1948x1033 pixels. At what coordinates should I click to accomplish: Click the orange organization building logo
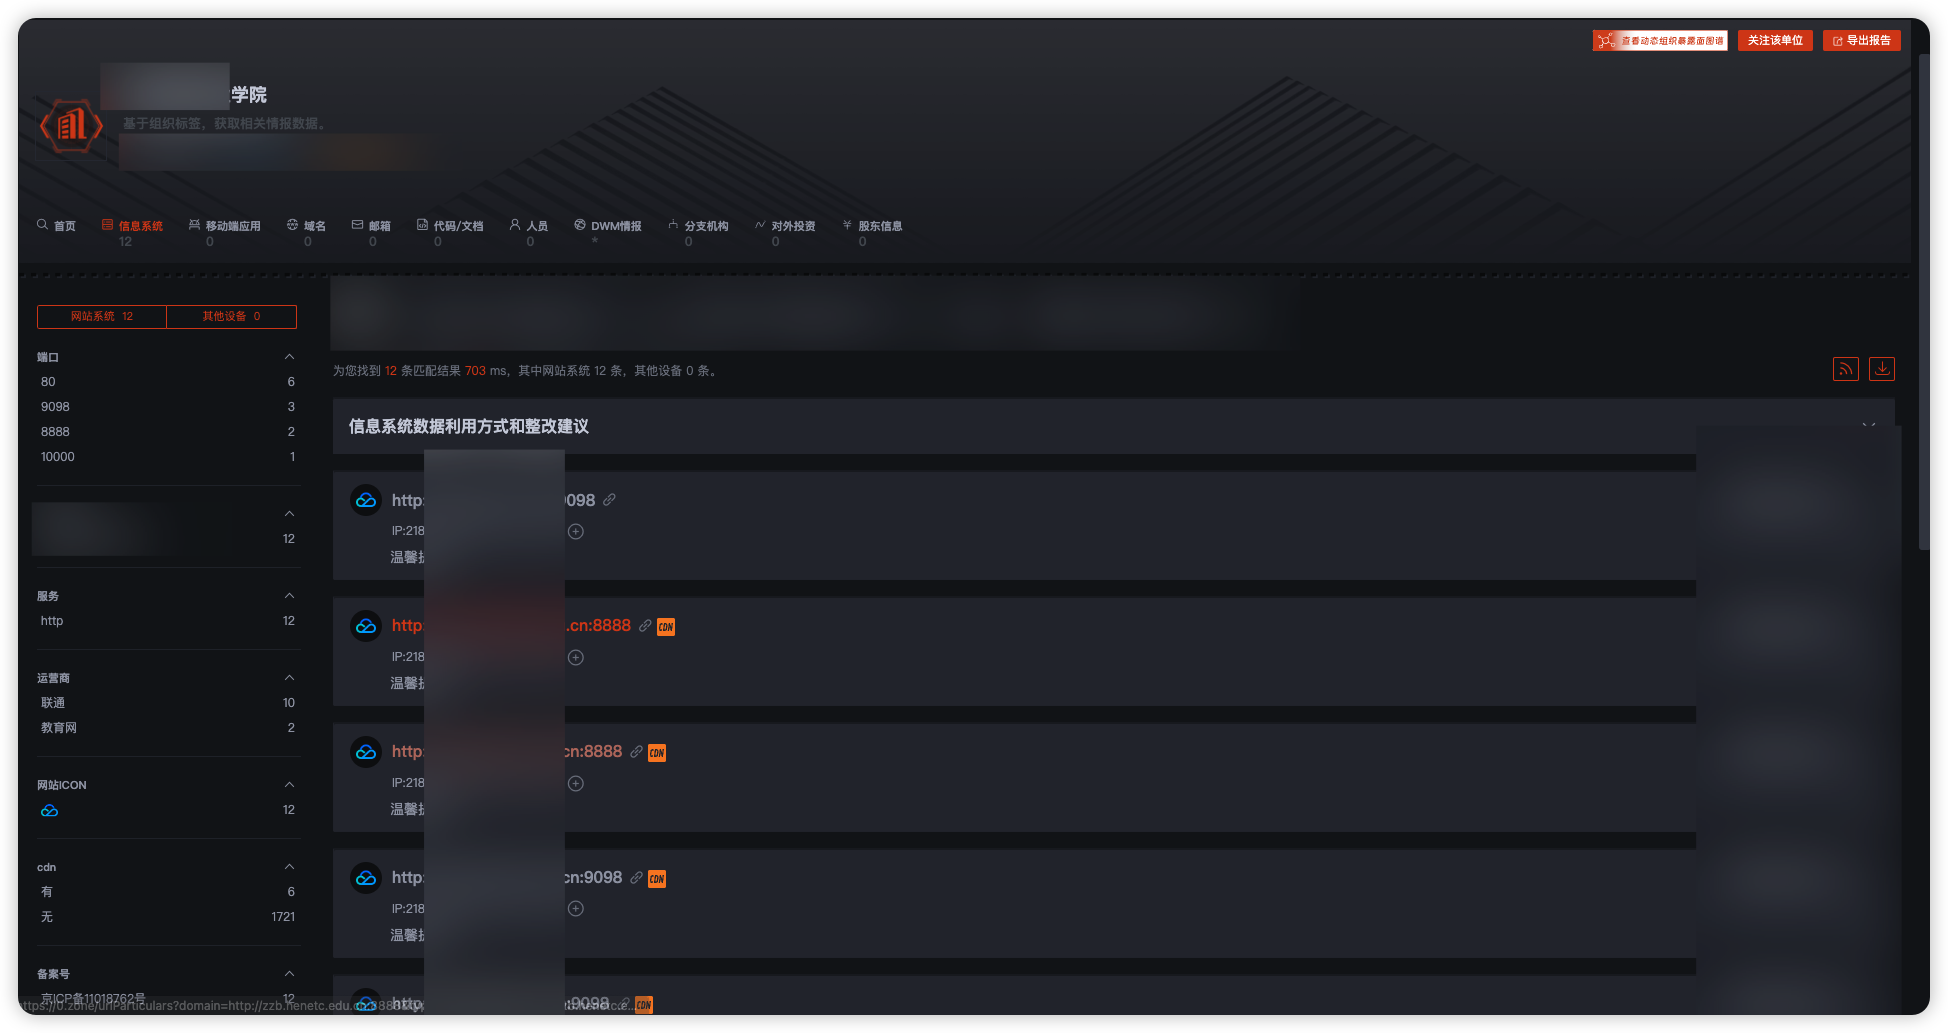(x=71, y=126)
